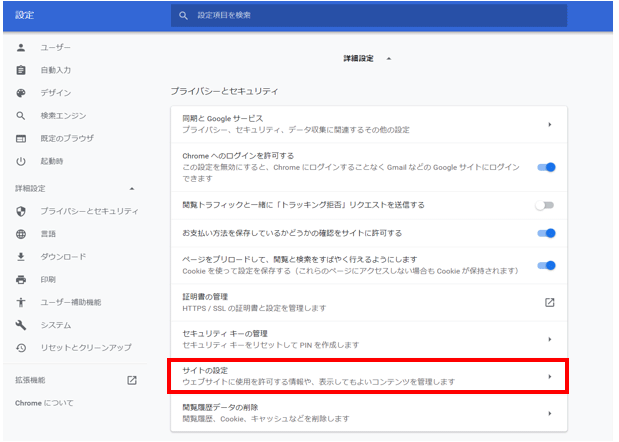Click the 言語 globe icon
Screen dimensions: 619x442
(20, 234)
